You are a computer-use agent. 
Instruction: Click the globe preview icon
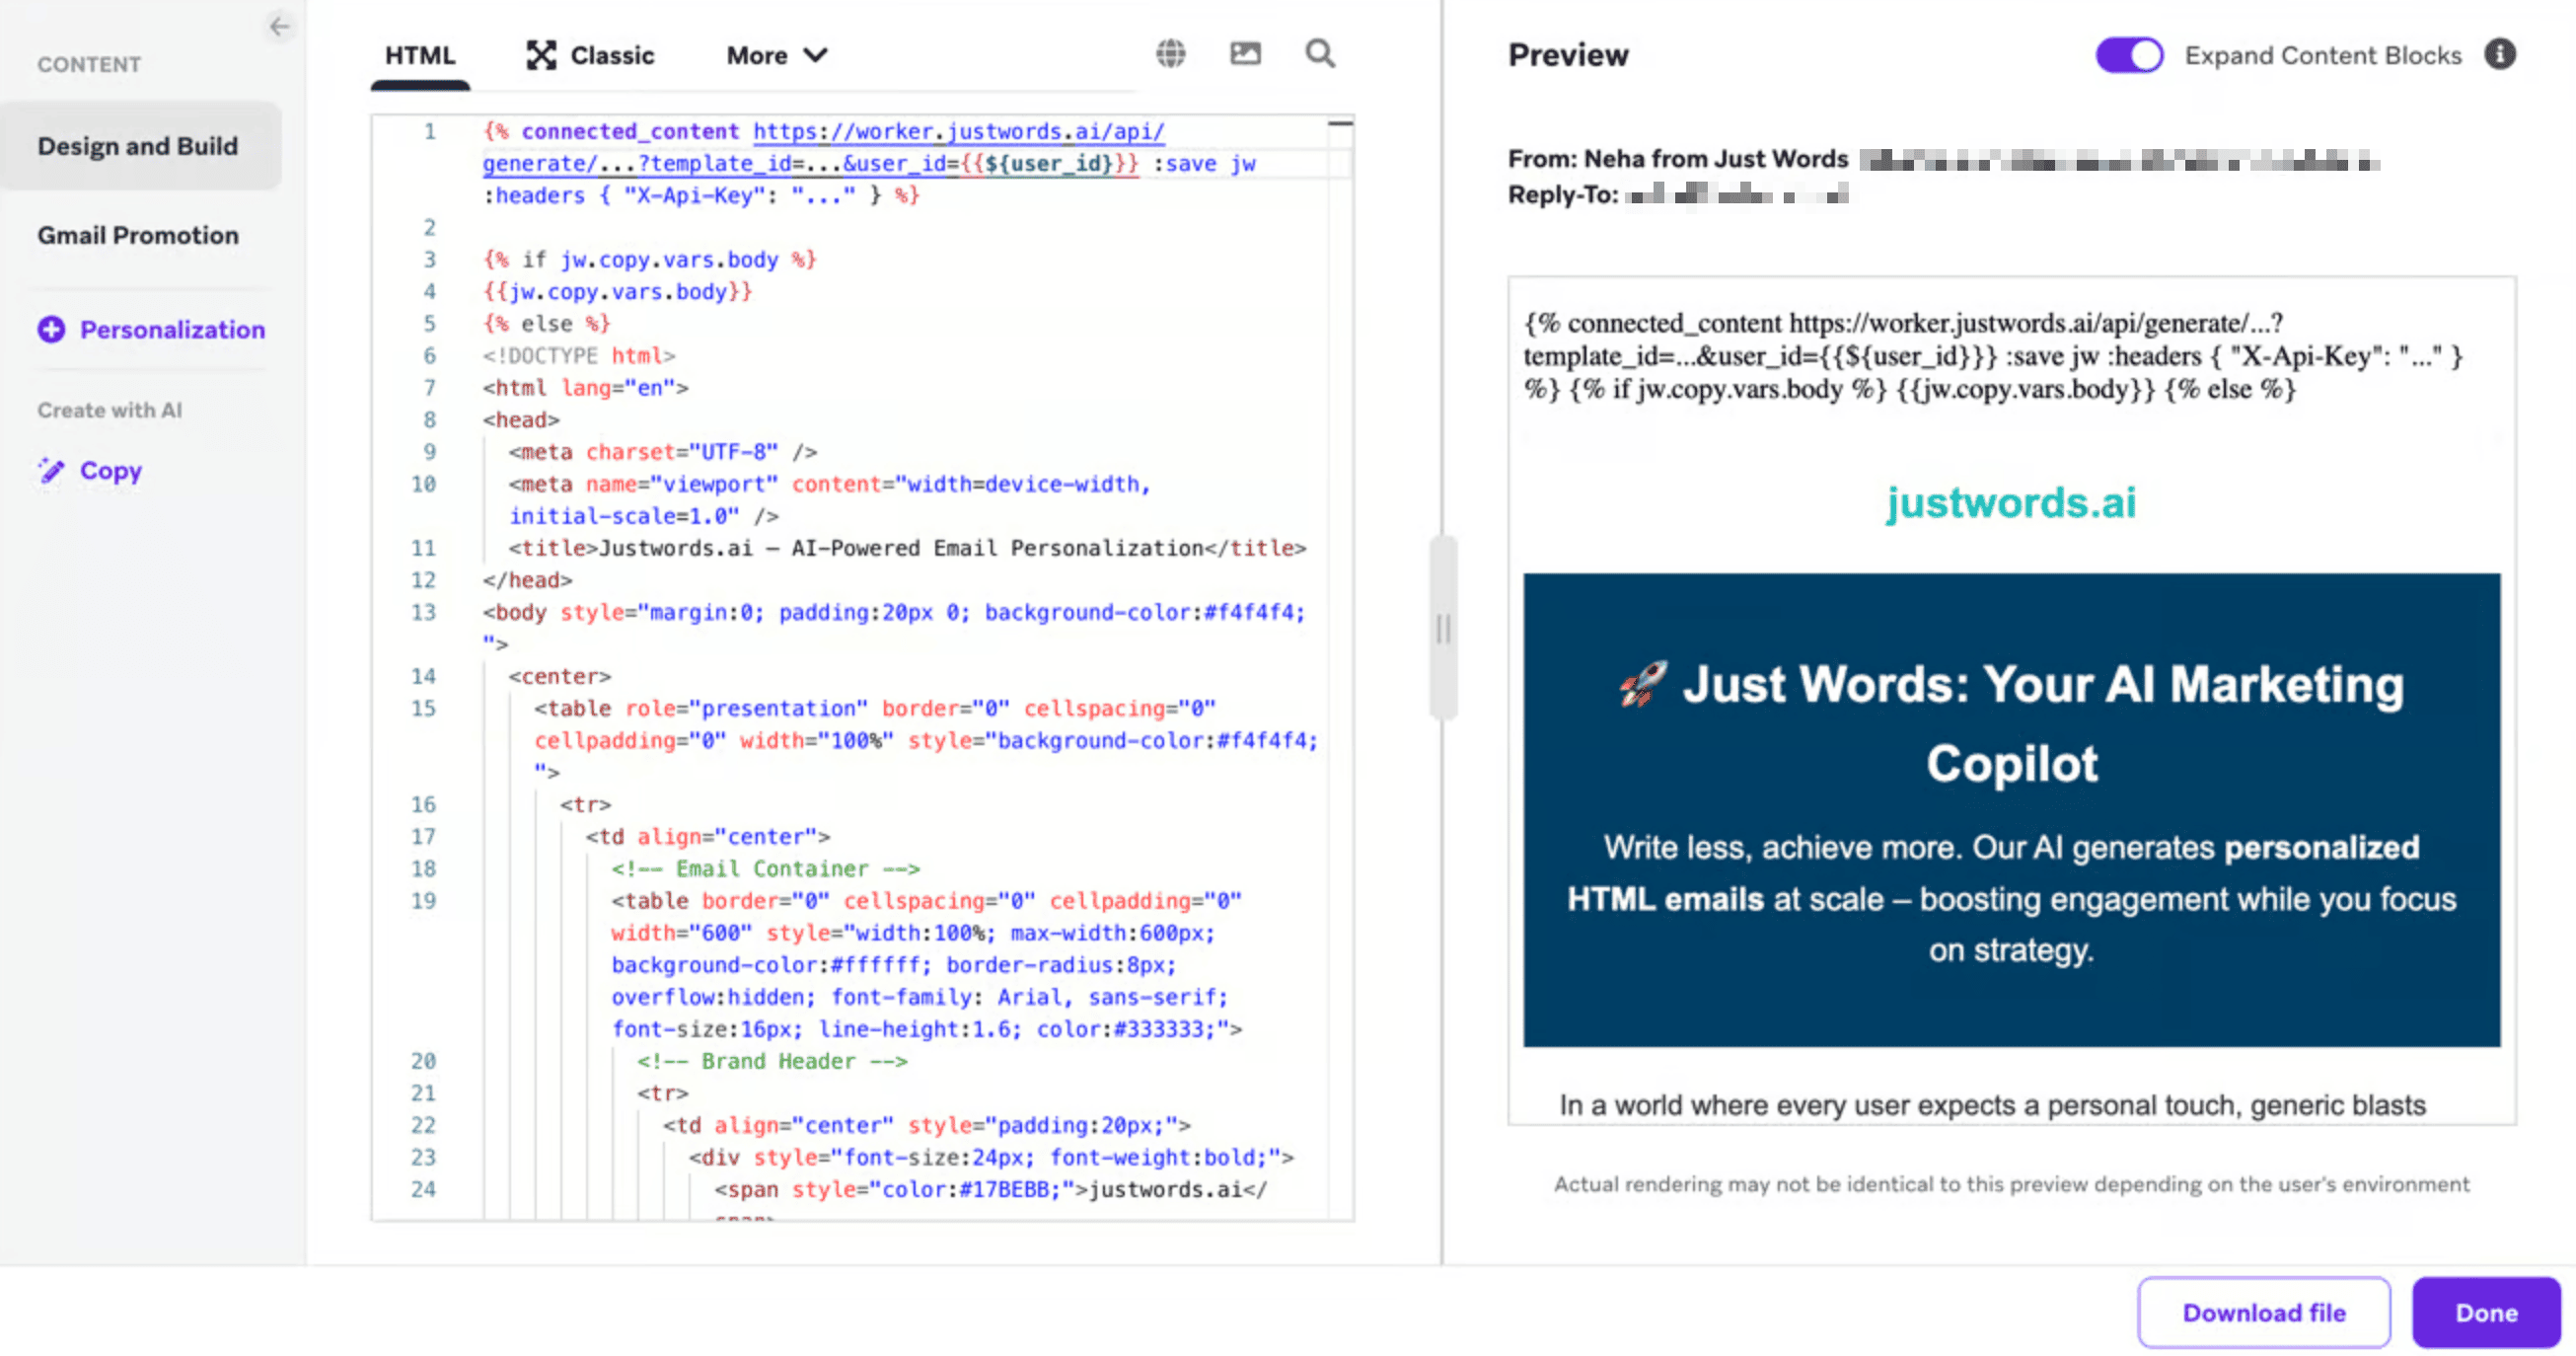click(1170, 54)
